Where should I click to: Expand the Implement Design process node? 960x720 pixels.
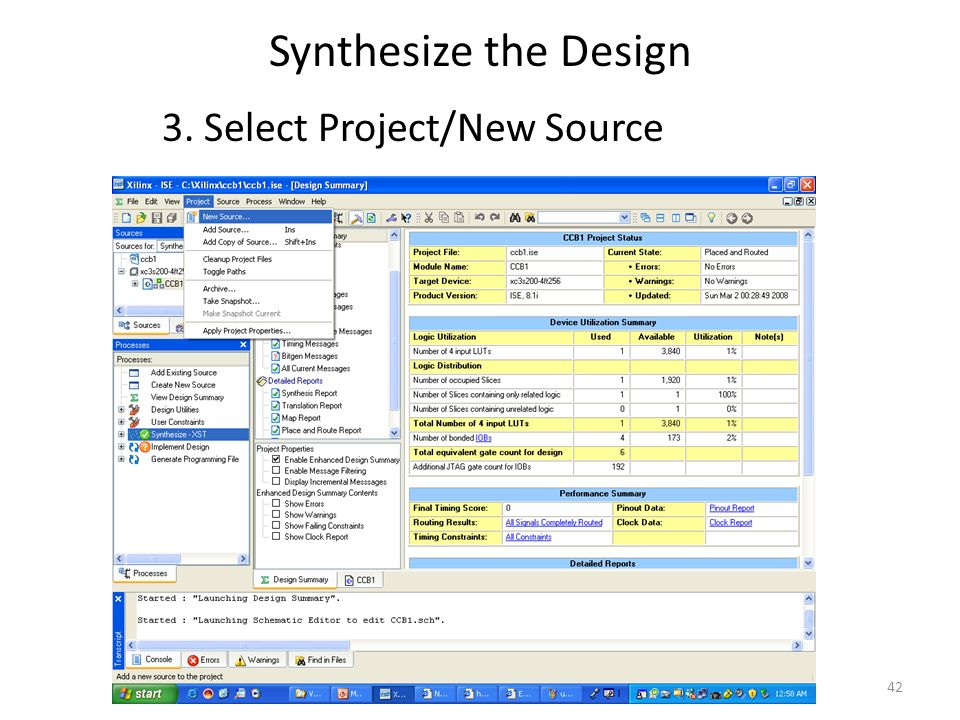pyautogui.click(x=121, y=447)
